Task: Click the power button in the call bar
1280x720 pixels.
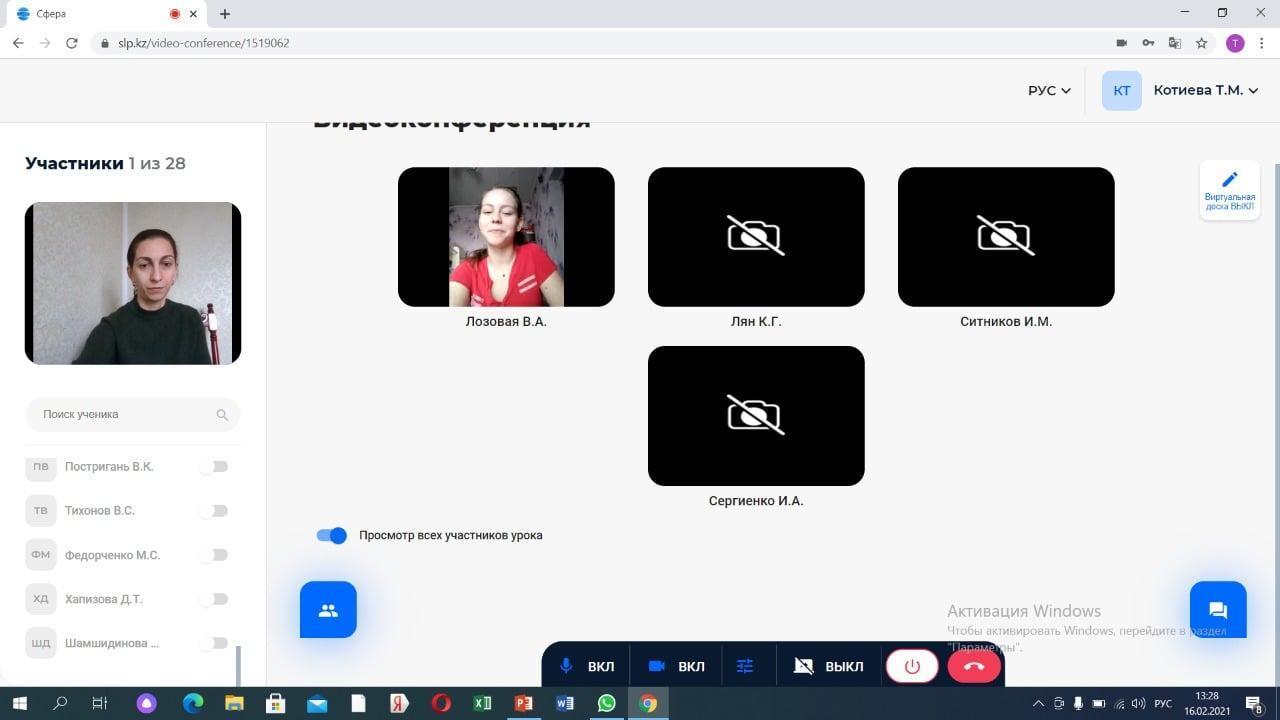Action: (912, 666)
